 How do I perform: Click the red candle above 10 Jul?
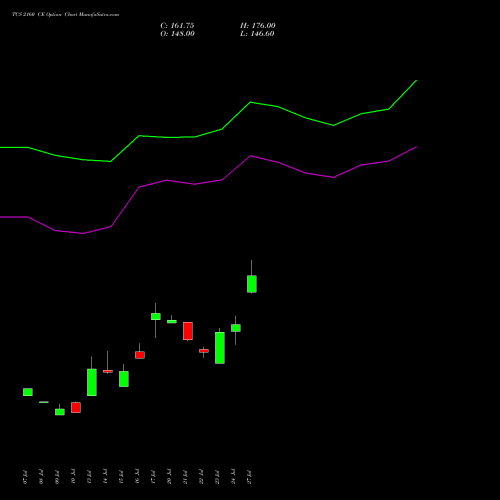[76, 407]
